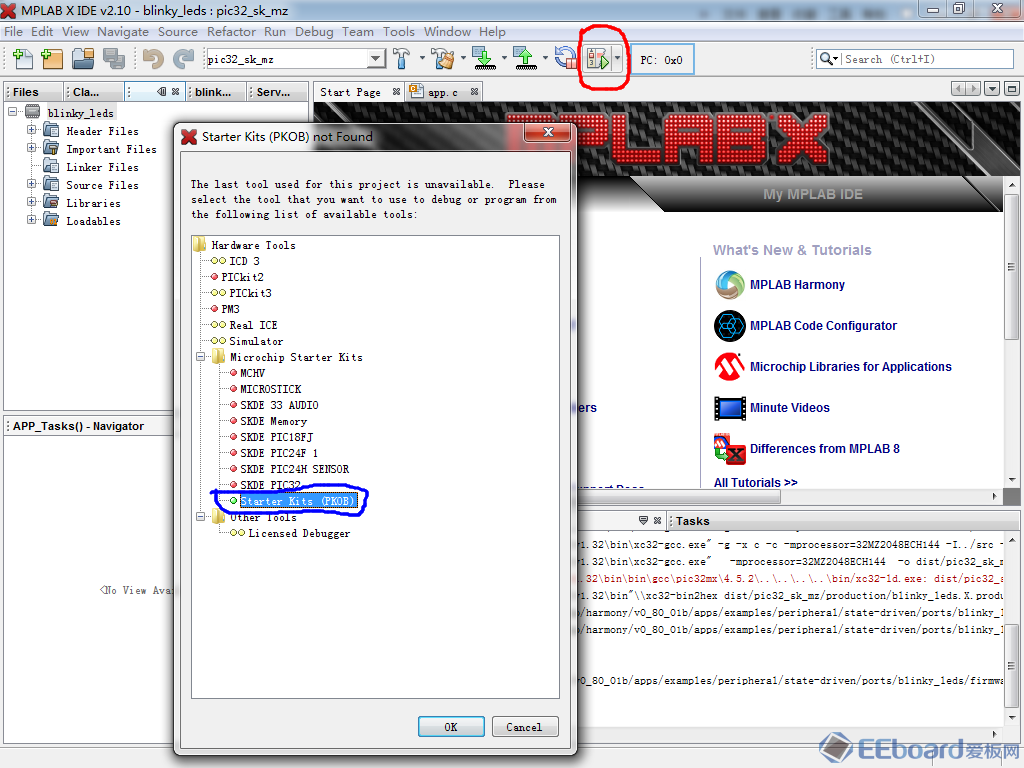Click OK in the dialog
The image size is (1024, 768).
[451, 727]
